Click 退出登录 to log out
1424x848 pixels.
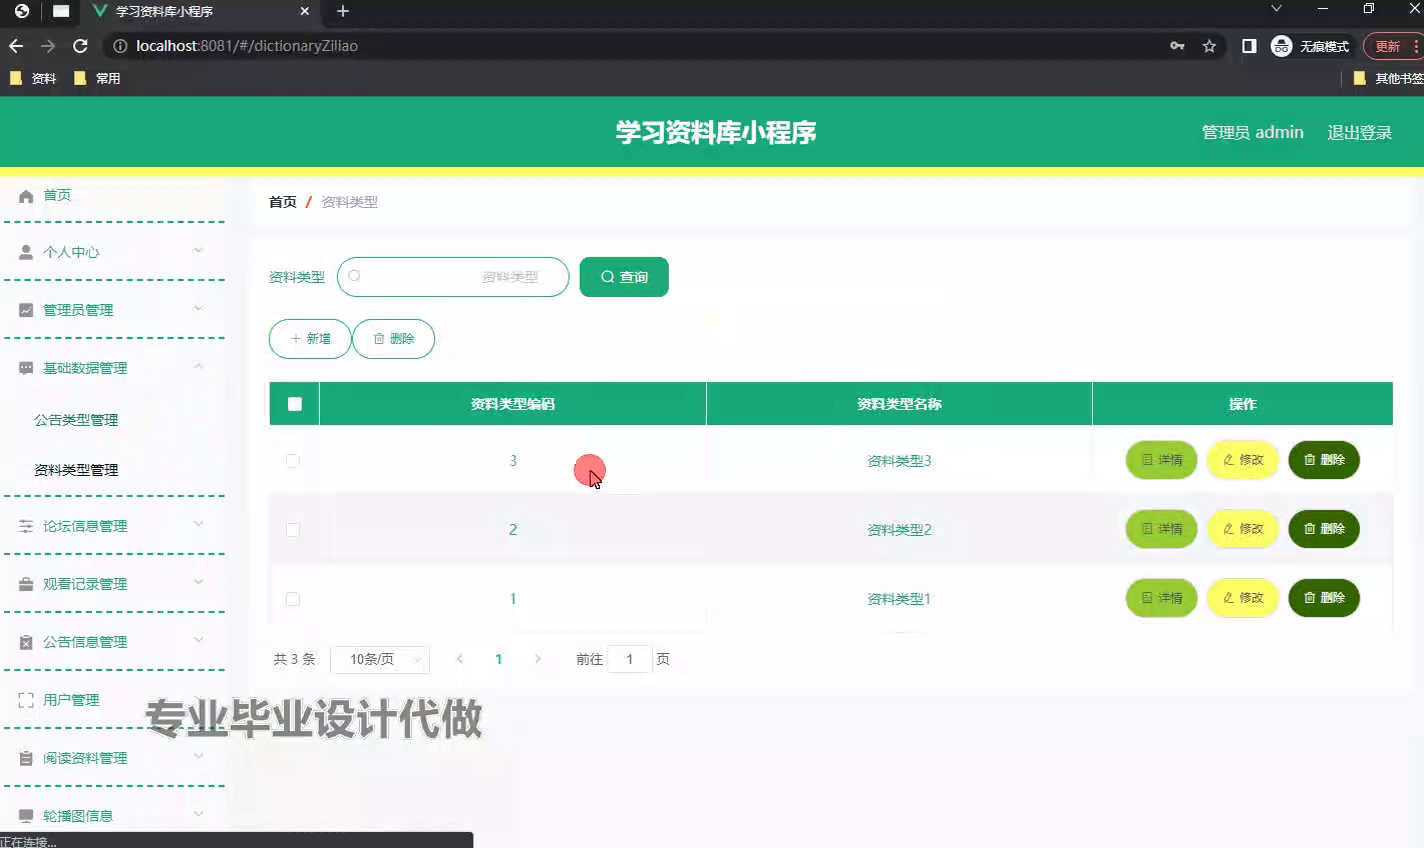click(x=1359, y=132)
